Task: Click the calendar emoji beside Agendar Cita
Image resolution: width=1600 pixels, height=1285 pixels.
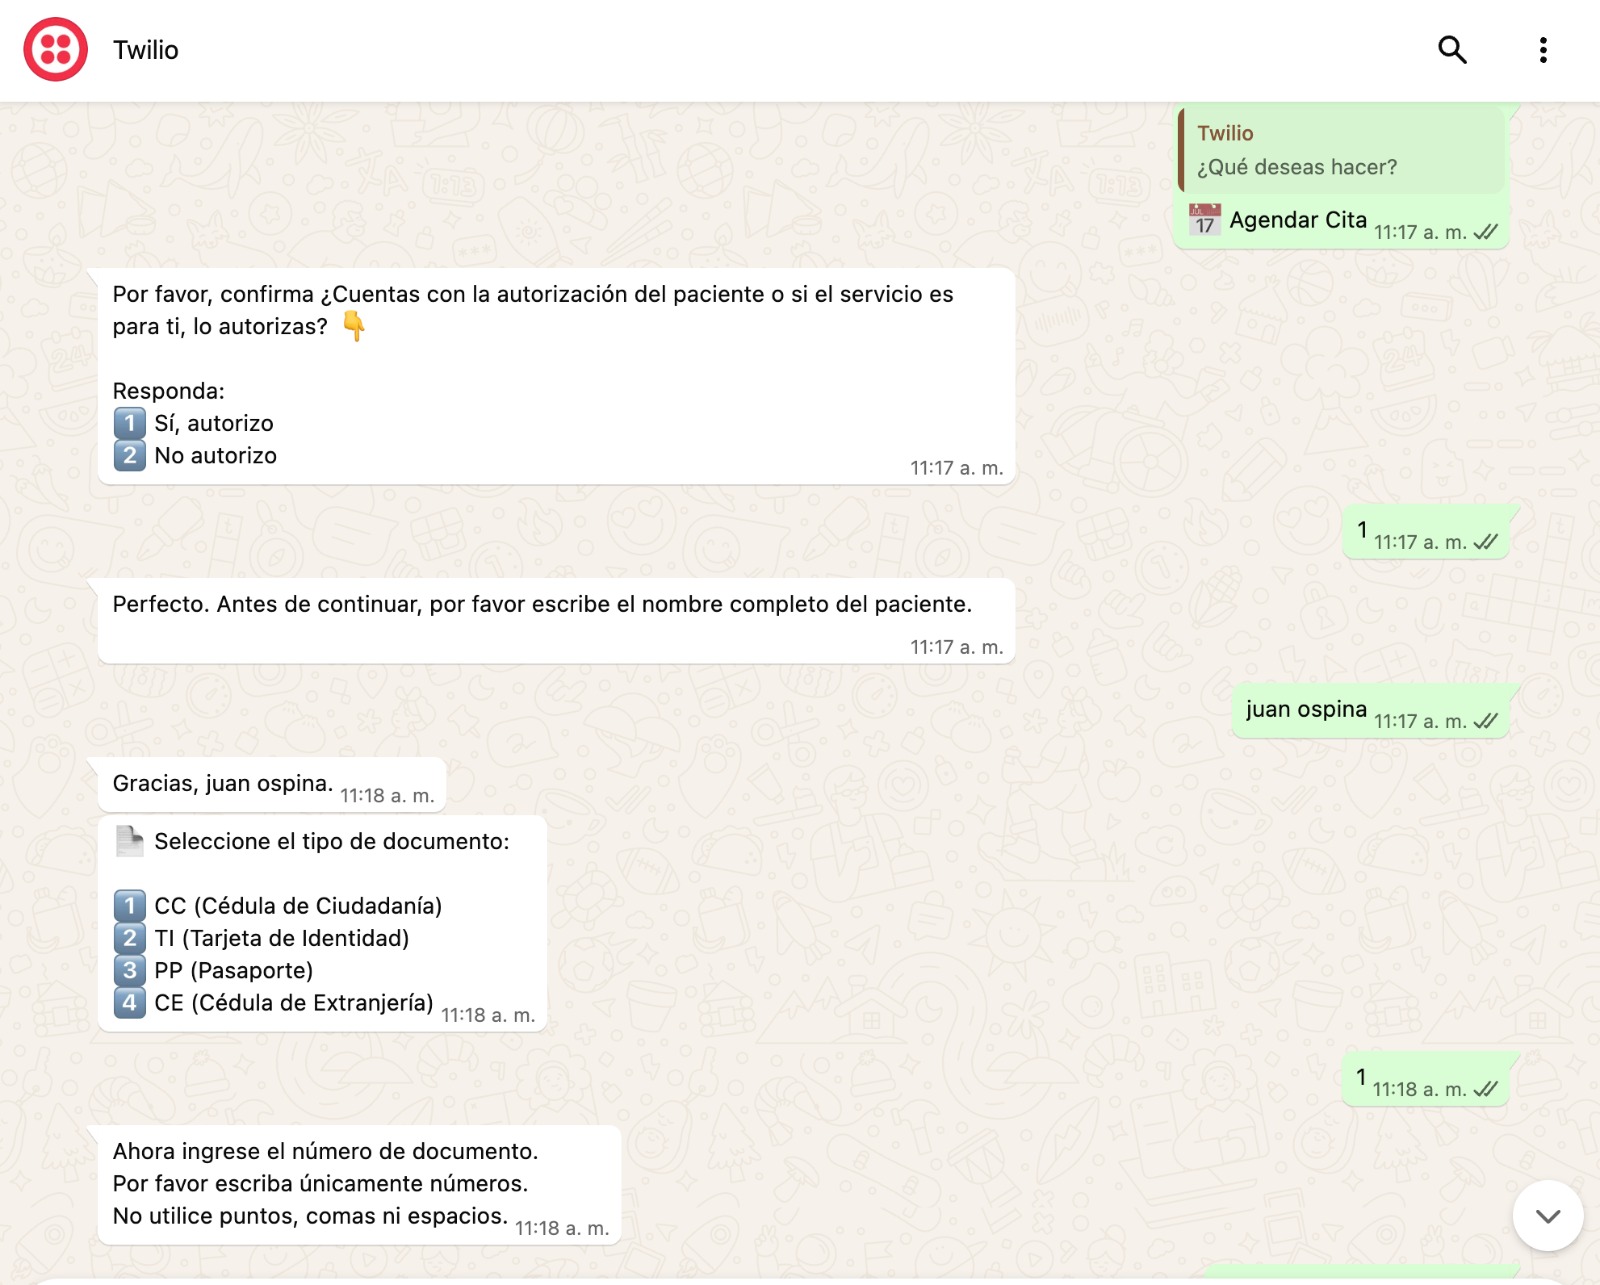Action: 1205,219
